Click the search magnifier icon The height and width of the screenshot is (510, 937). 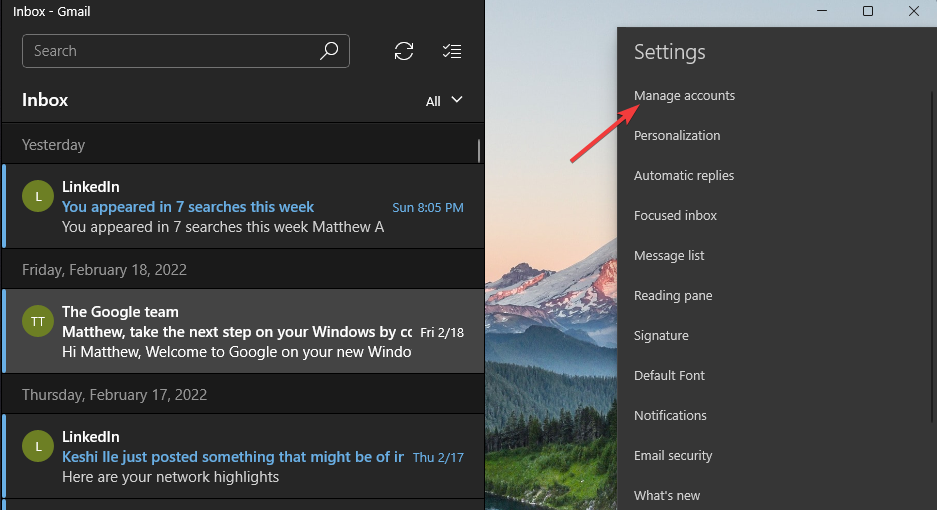(329, 51)
